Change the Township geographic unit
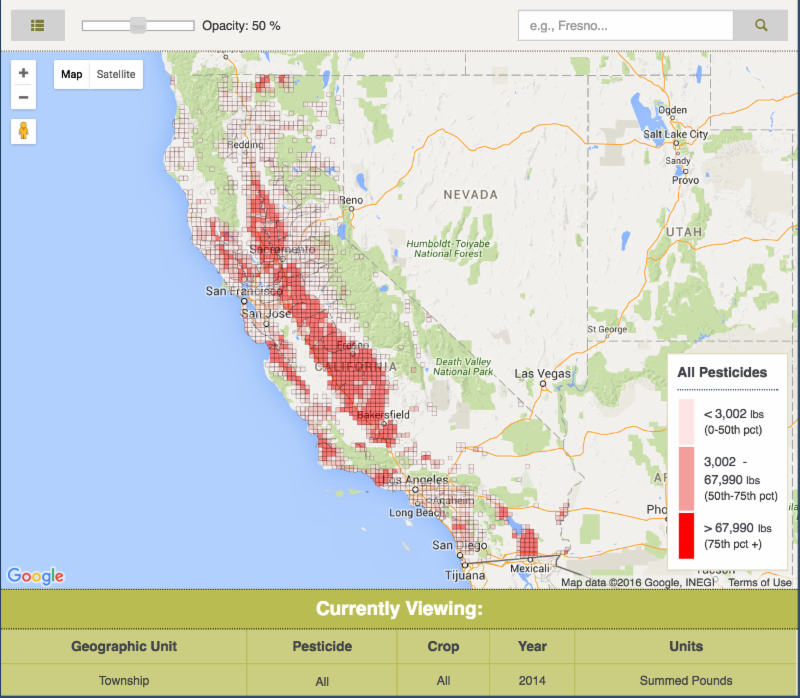This screenshot has width=800, height=698. tap(124, 681)
